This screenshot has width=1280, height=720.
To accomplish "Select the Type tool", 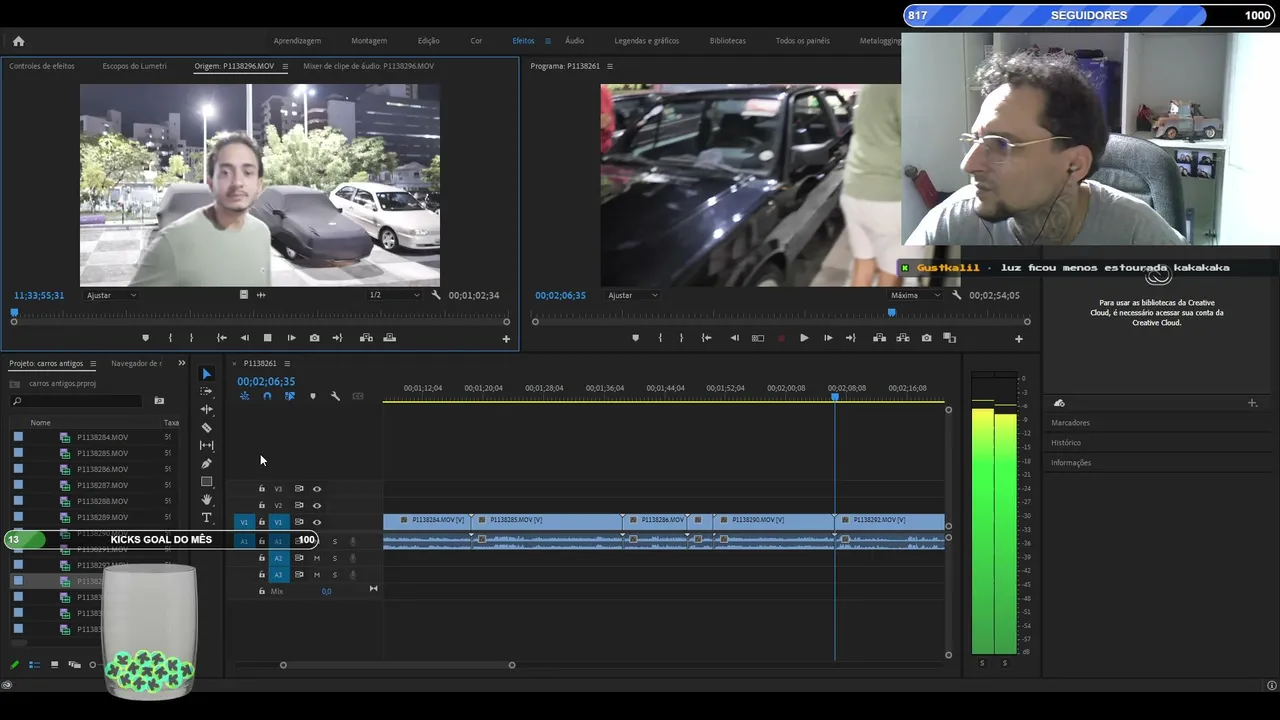I will click(x=207, y=517).
